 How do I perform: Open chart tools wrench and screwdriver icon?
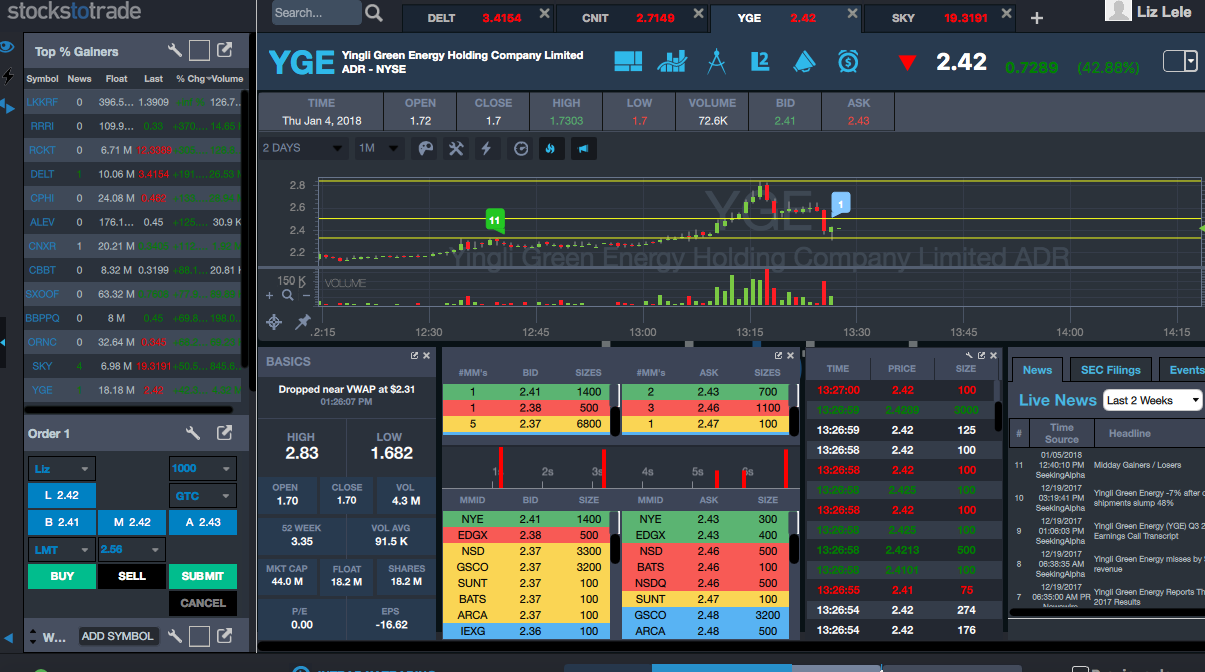[456, 148]
